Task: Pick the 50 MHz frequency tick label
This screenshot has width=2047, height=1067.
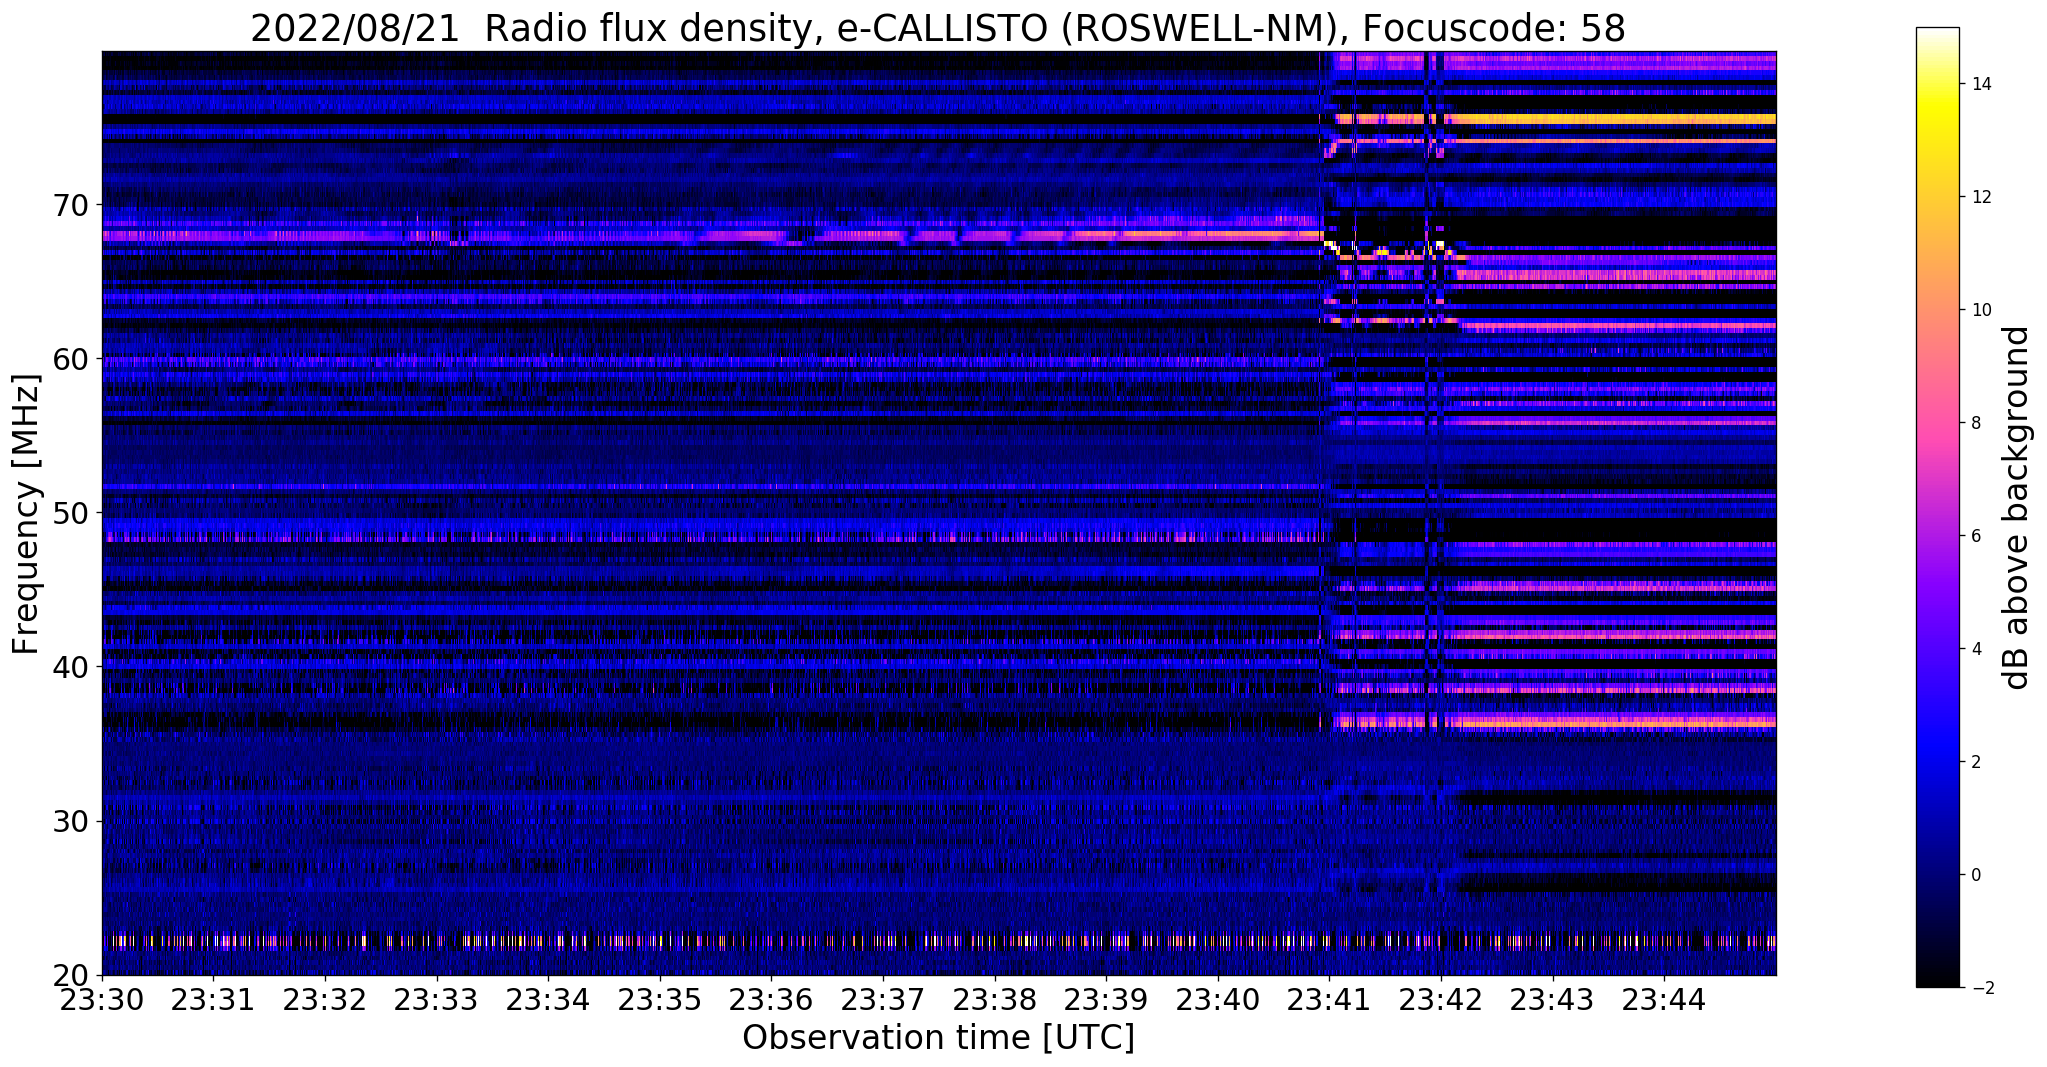Action: click(x=69, y=513)
